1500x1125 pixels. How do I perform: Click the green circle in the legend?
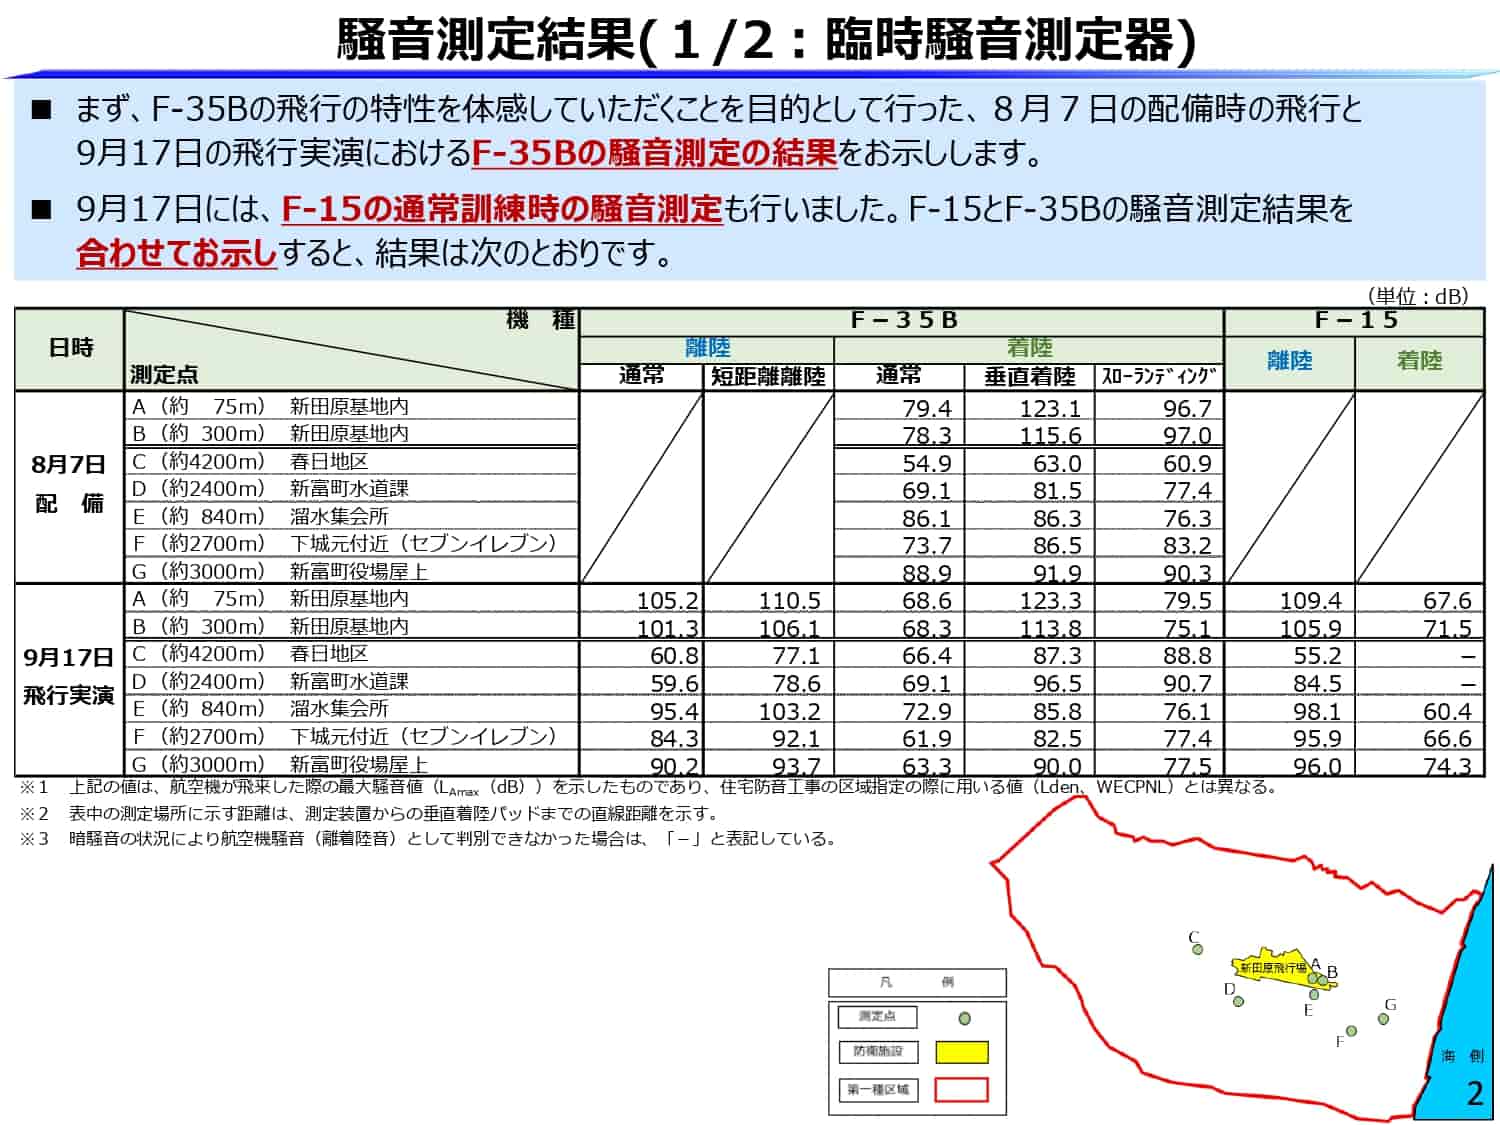(x=964, y=1018)
